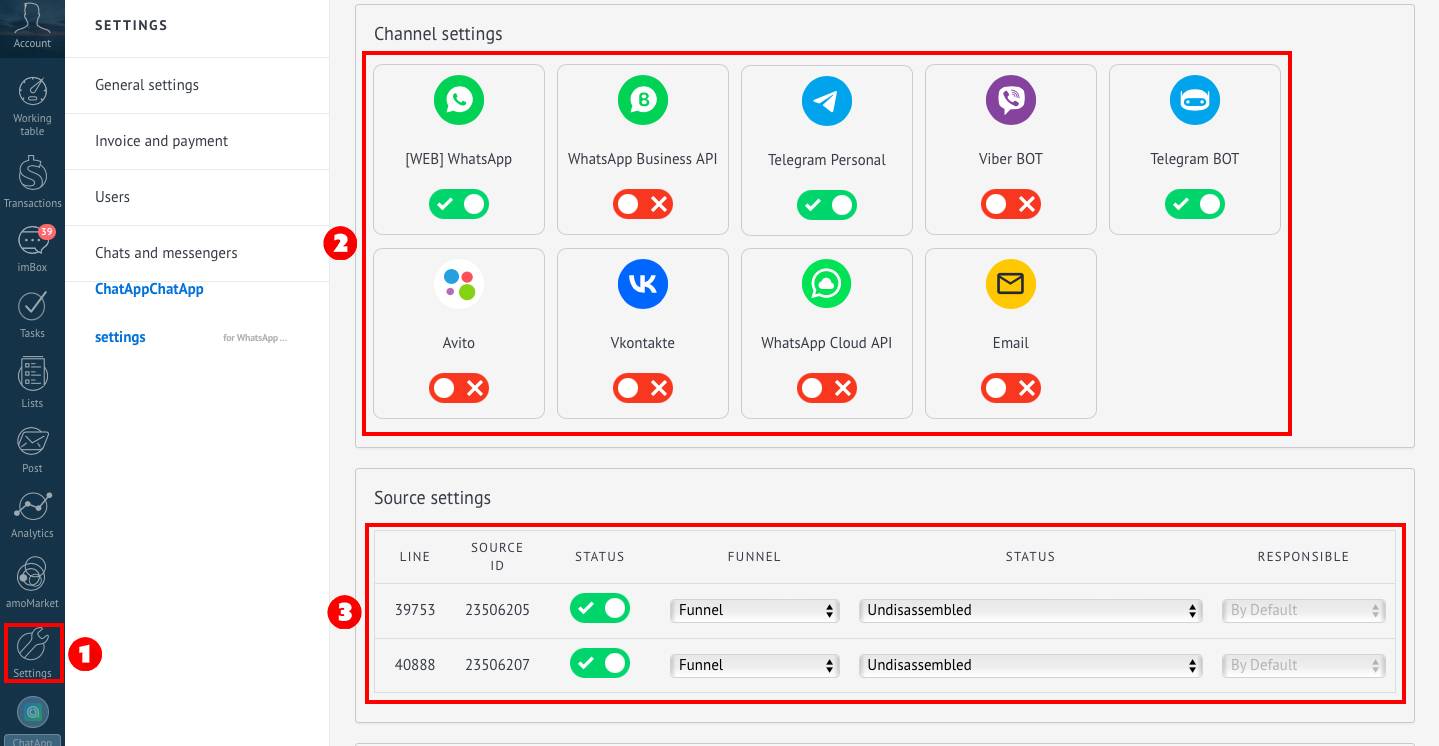Enable the Viber BOT channel toggle
Image resolution: width=1439 pixels, height=746 pixels.
1010,204
